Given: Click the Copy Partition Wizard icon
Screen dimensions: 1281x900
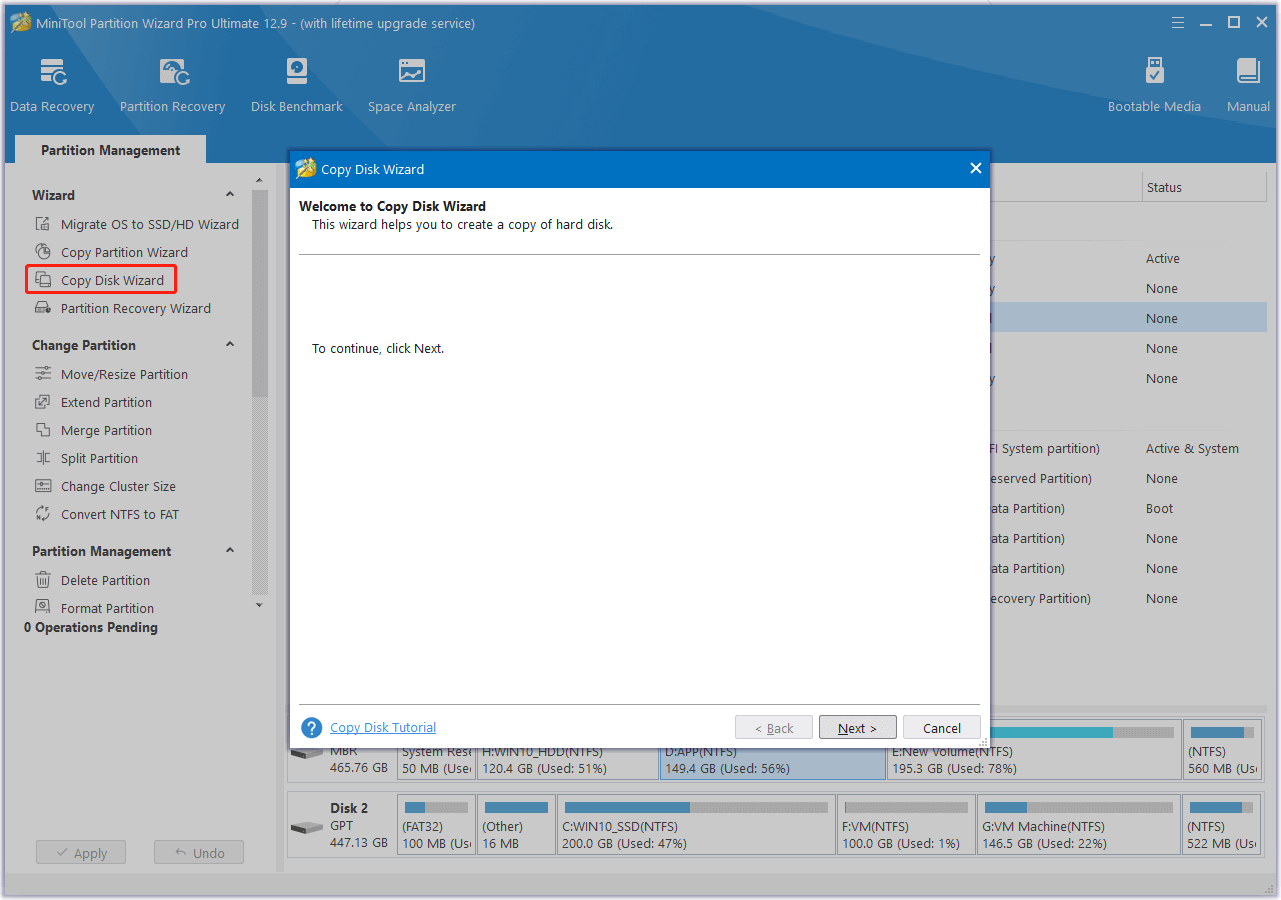Looking at the screenshot, I should pos(42,252).
